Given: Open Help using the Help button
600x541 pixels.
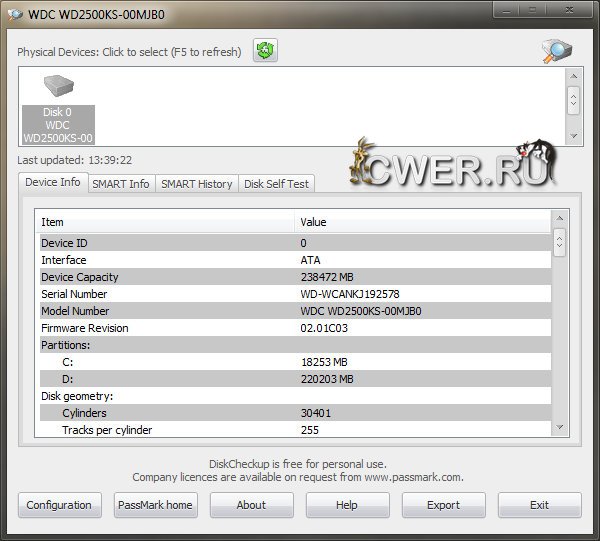Looking at the screenshot, I should point(347,505).
